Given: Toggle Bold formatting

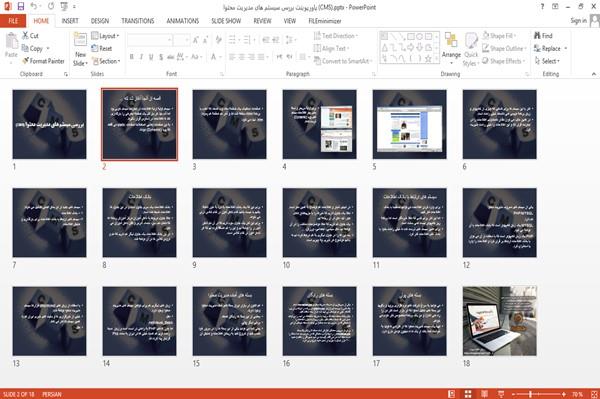Looking at the screenshot, I should [x=132, y=57].
